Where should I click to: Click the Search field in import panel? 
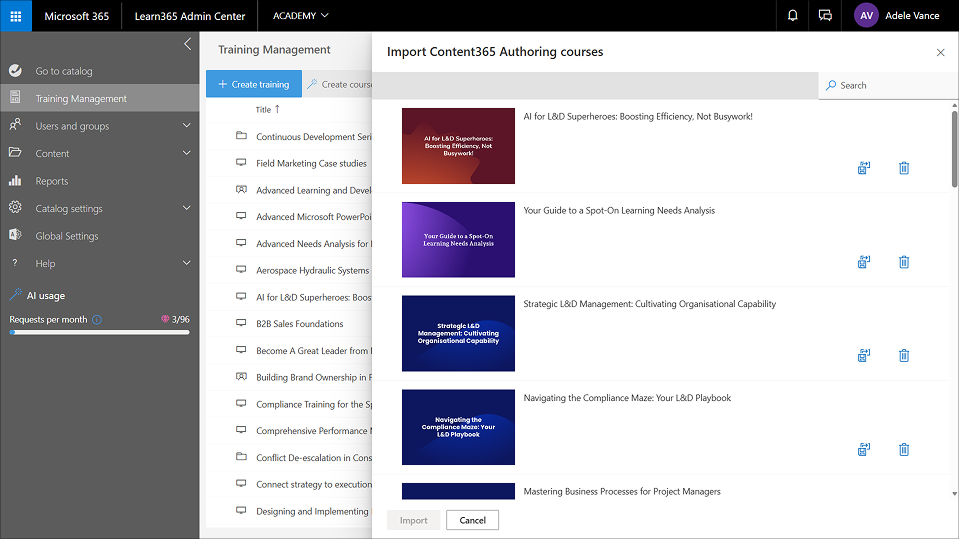pyautogui.click(x=890, y=86)
